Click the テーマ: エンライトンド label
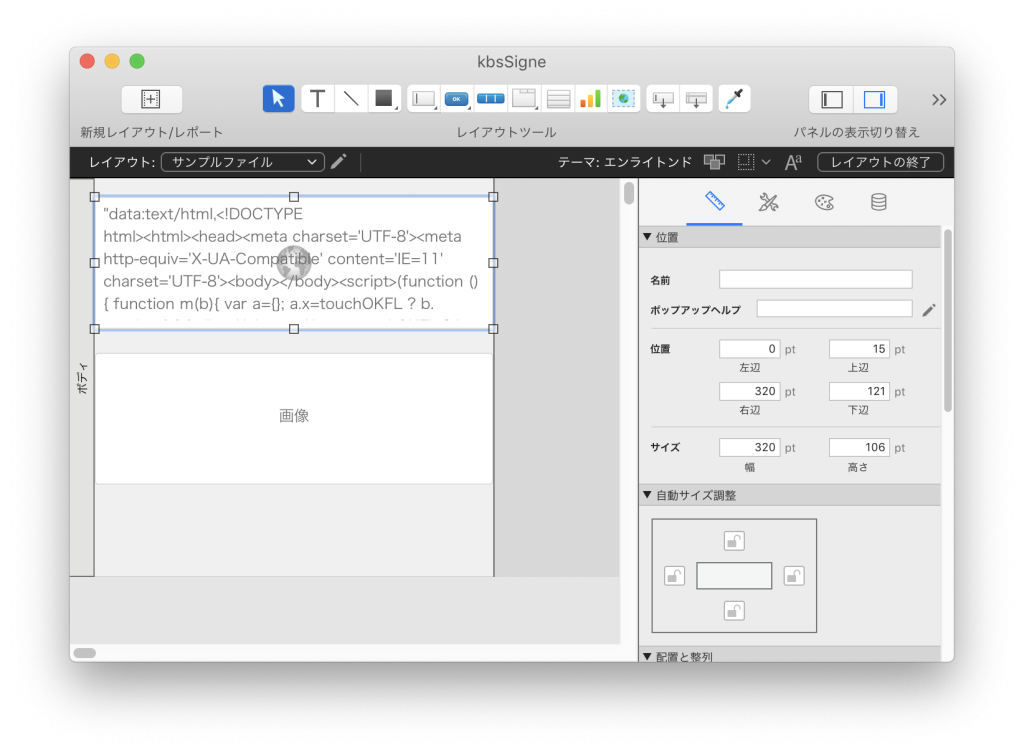The height and width of the screenshot is (754, 1024). pyautogui.click(x=624, y=162)
